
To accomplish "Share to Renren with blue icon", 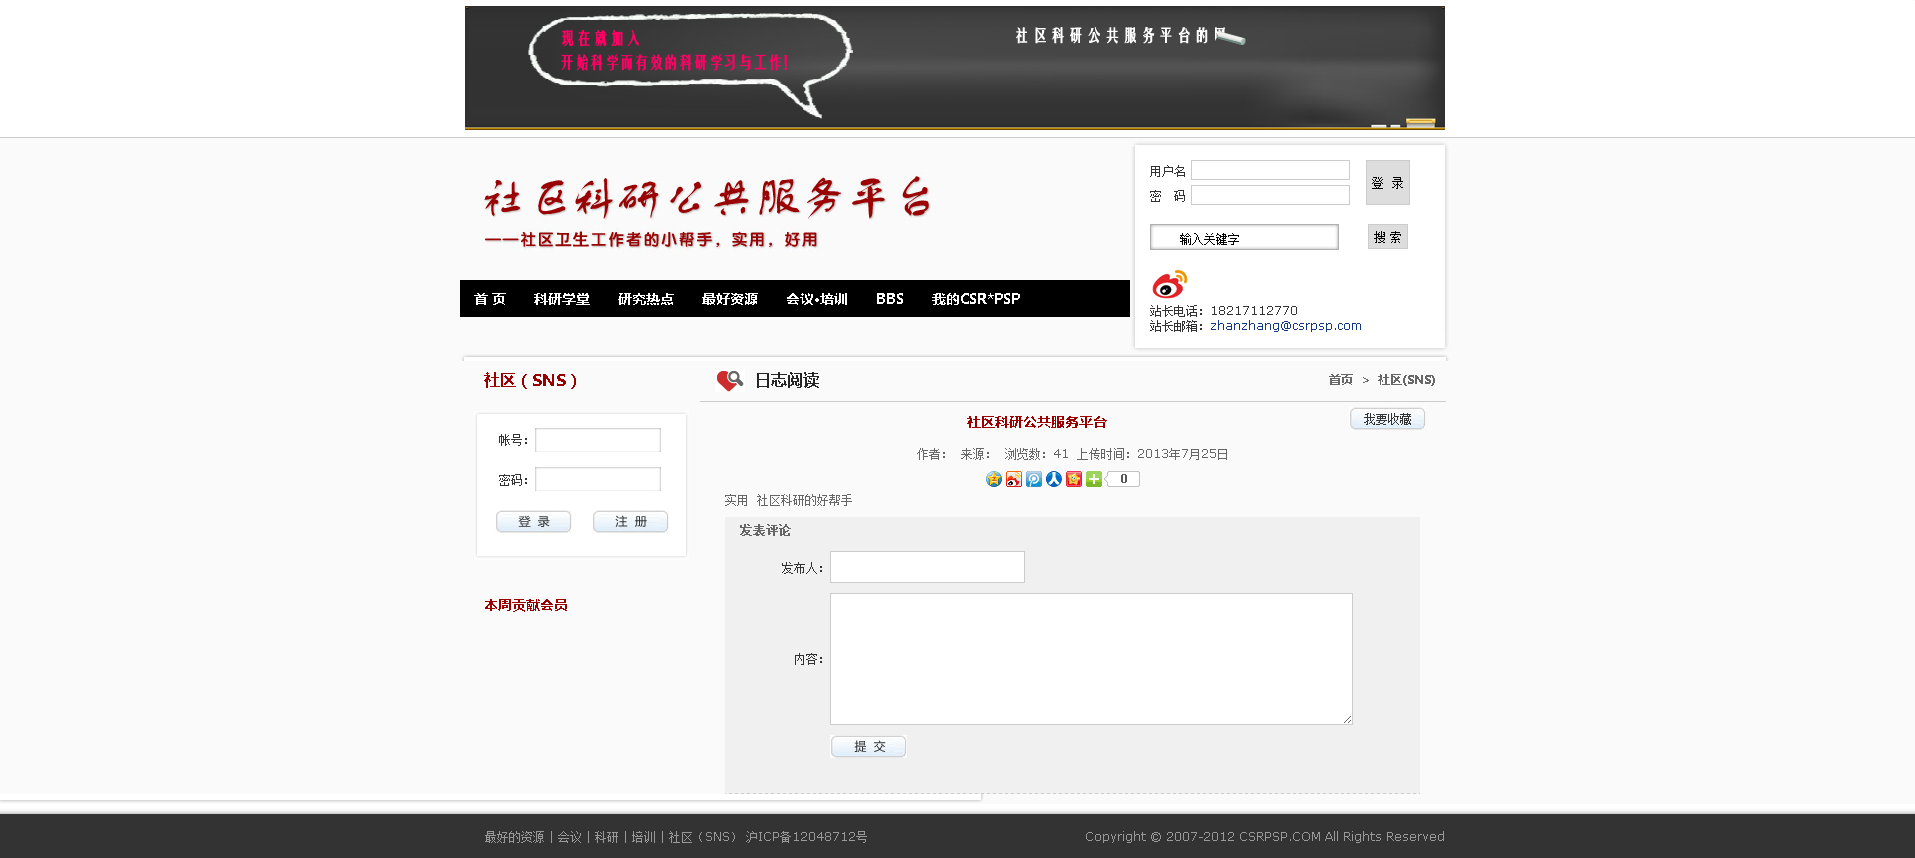I will coord(1053,479).
